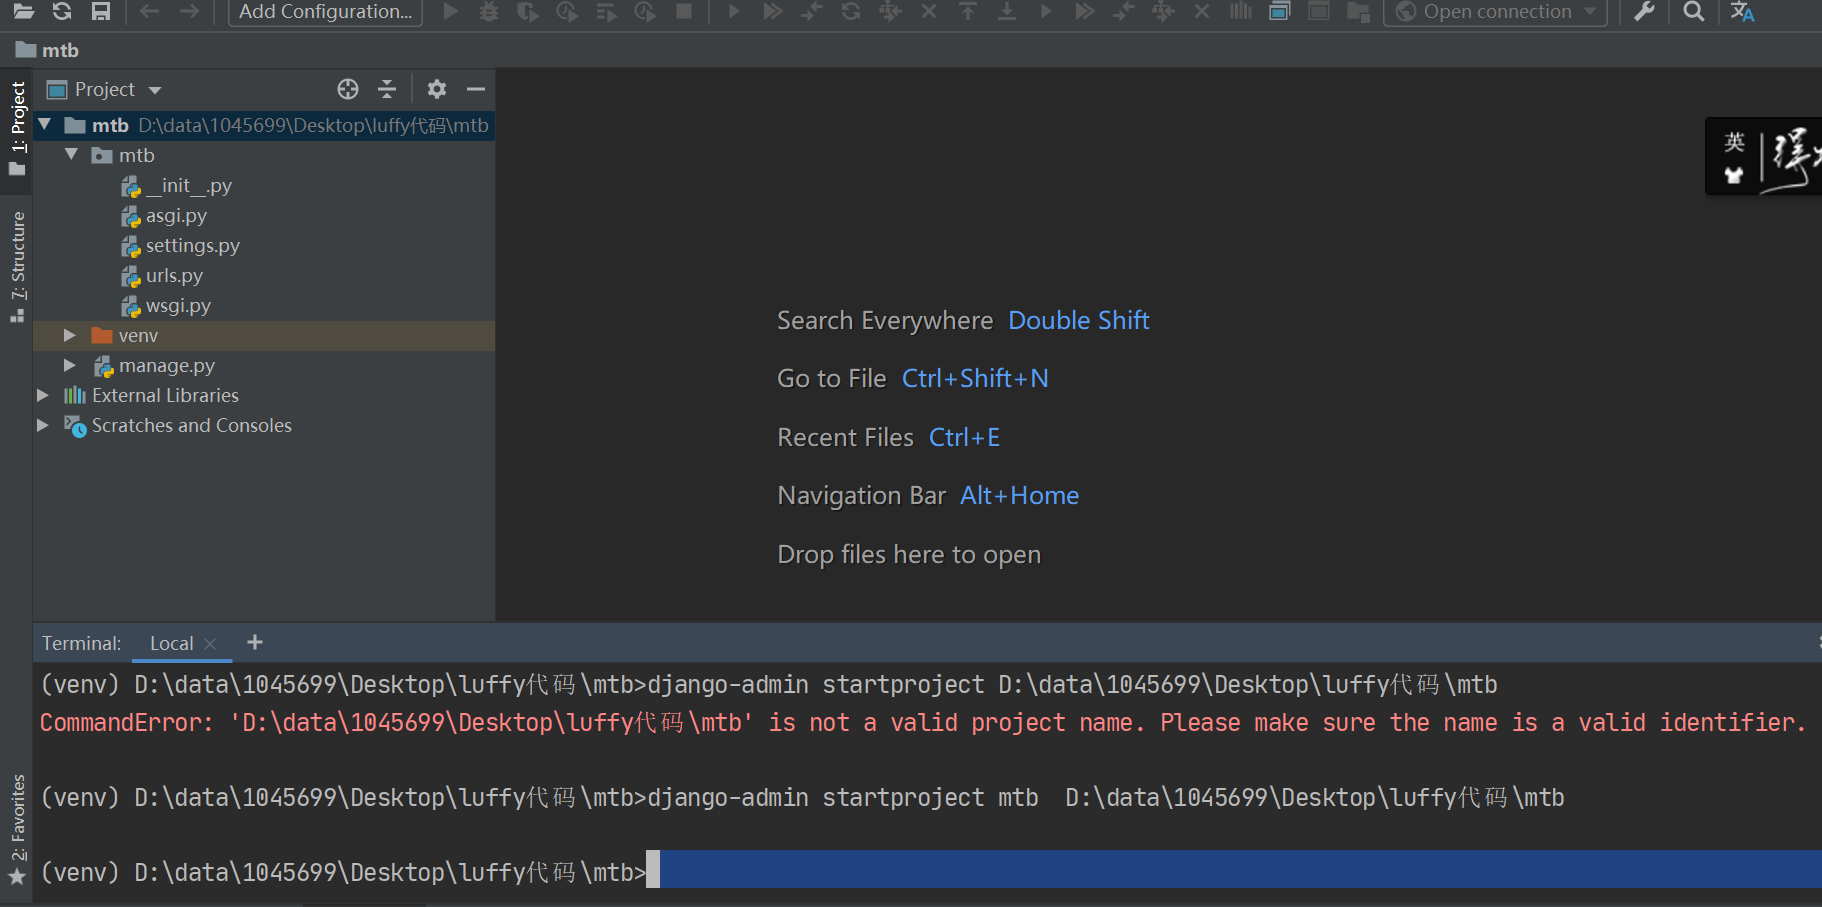Image resolution: width=1822 pixels, height=907 pixels.
Task: Click the download arrow icon in toolbar
Action: pyautogui.click(x=1007, y=11)
